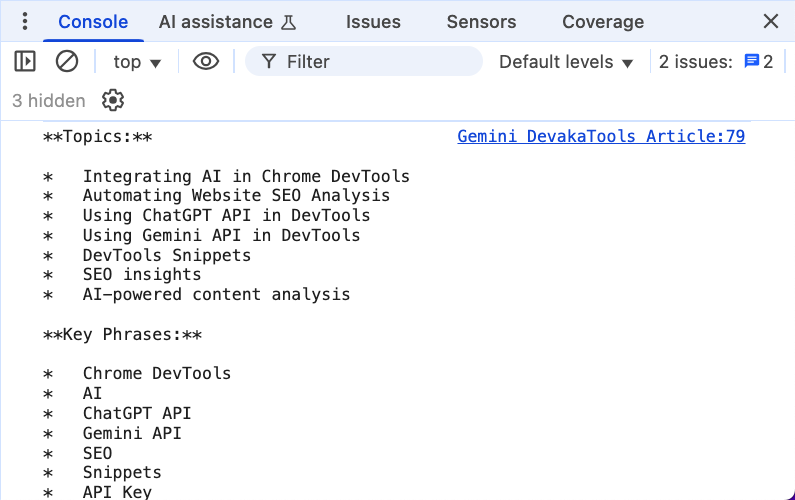795x500 pixels.
Task: Click the 'Snippets' key phrase line
Action: 122,472
